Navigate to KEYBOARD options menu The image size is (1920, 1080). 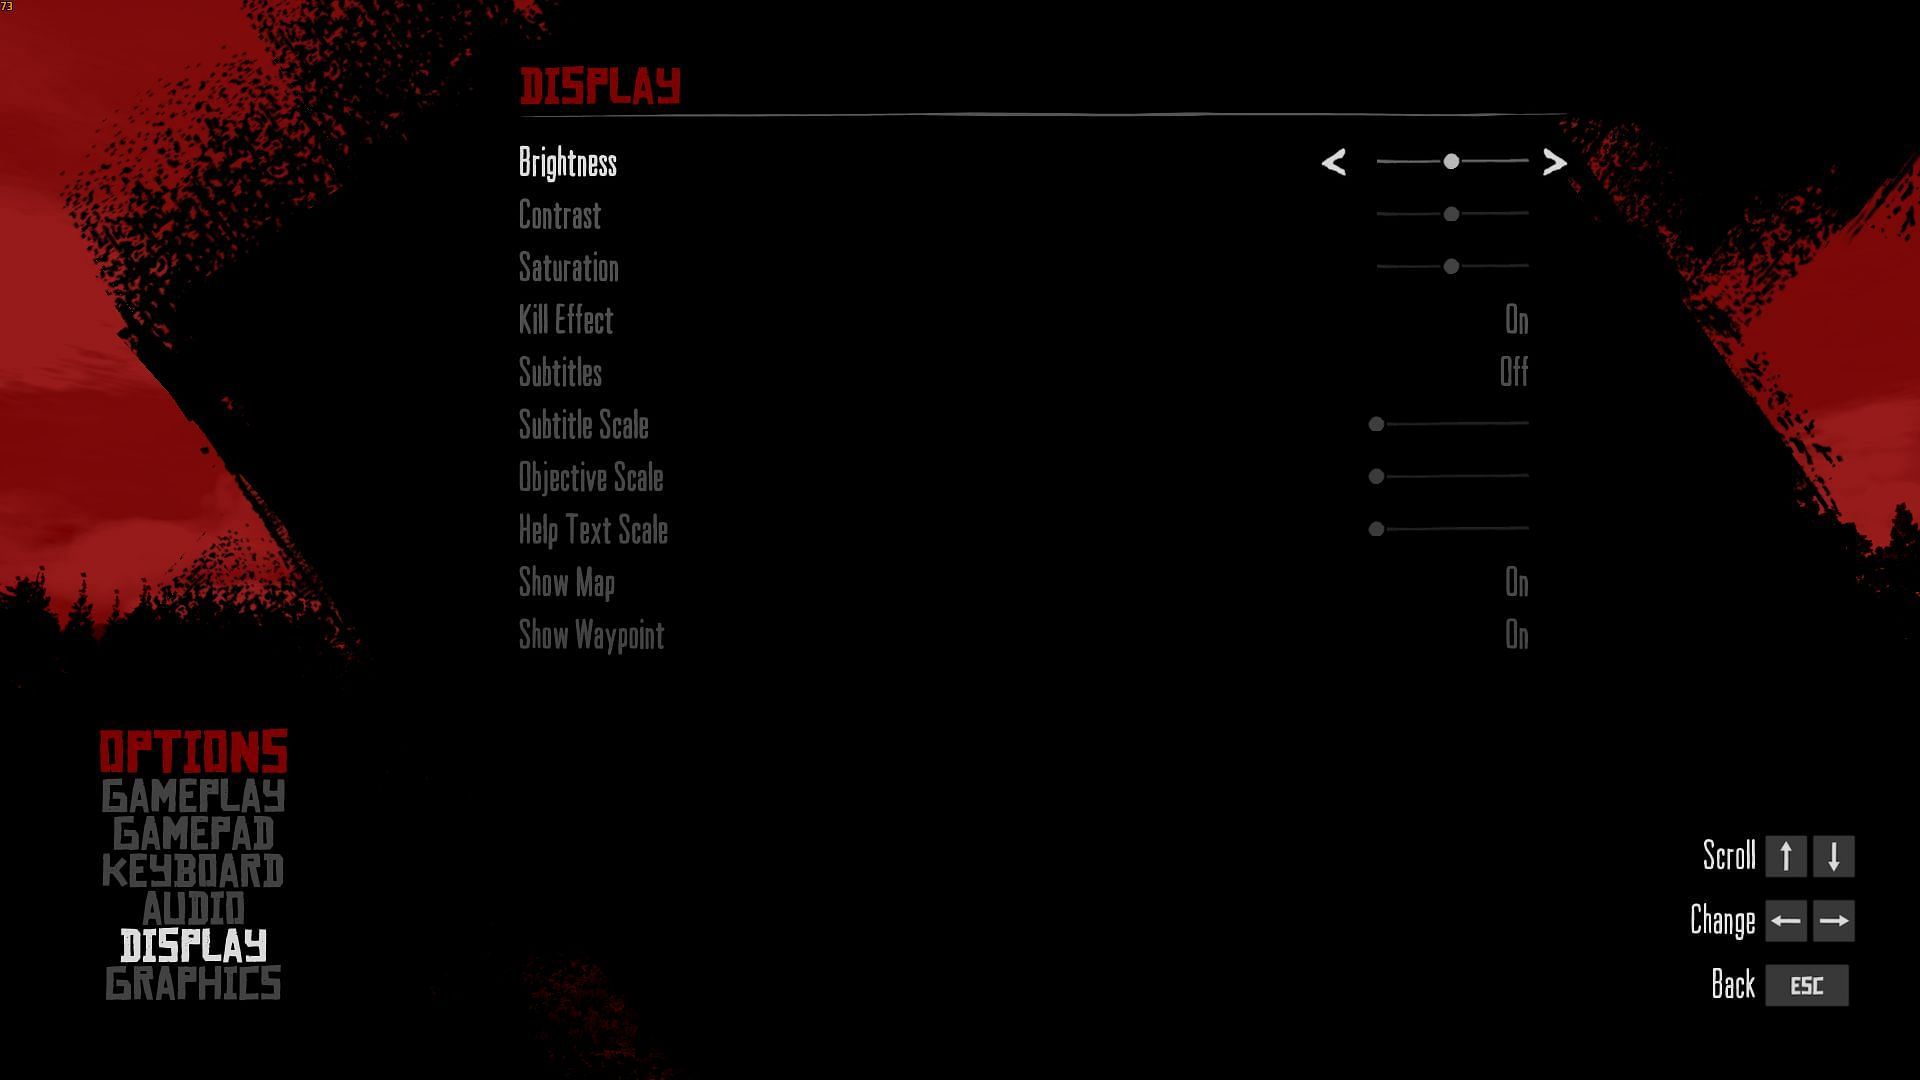point(193,870)
